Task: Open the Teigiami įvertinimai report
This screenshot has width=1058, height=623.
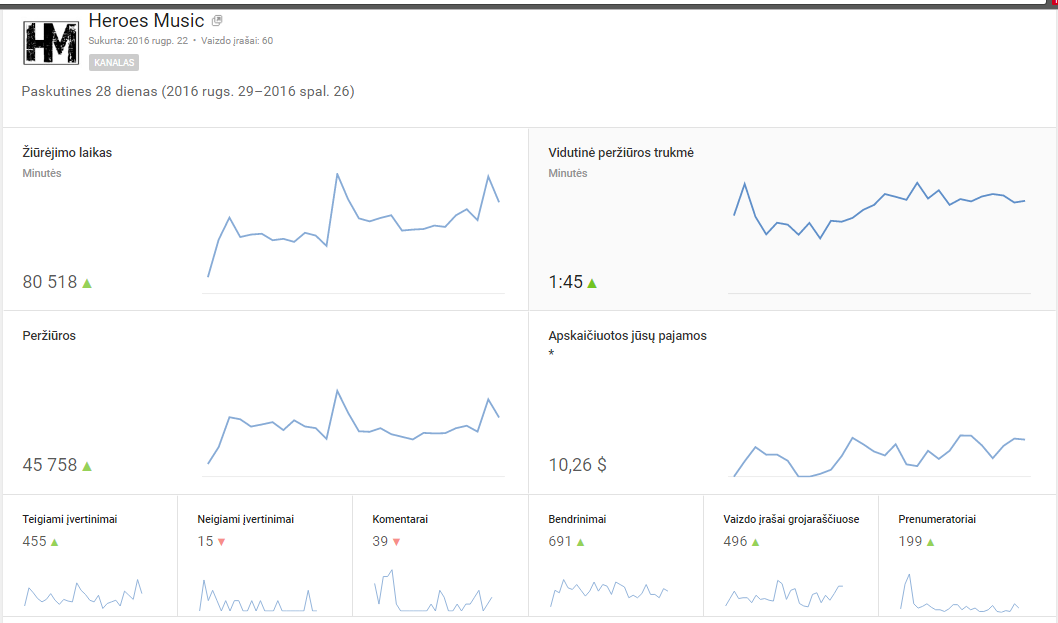Action: click(69, 519)
